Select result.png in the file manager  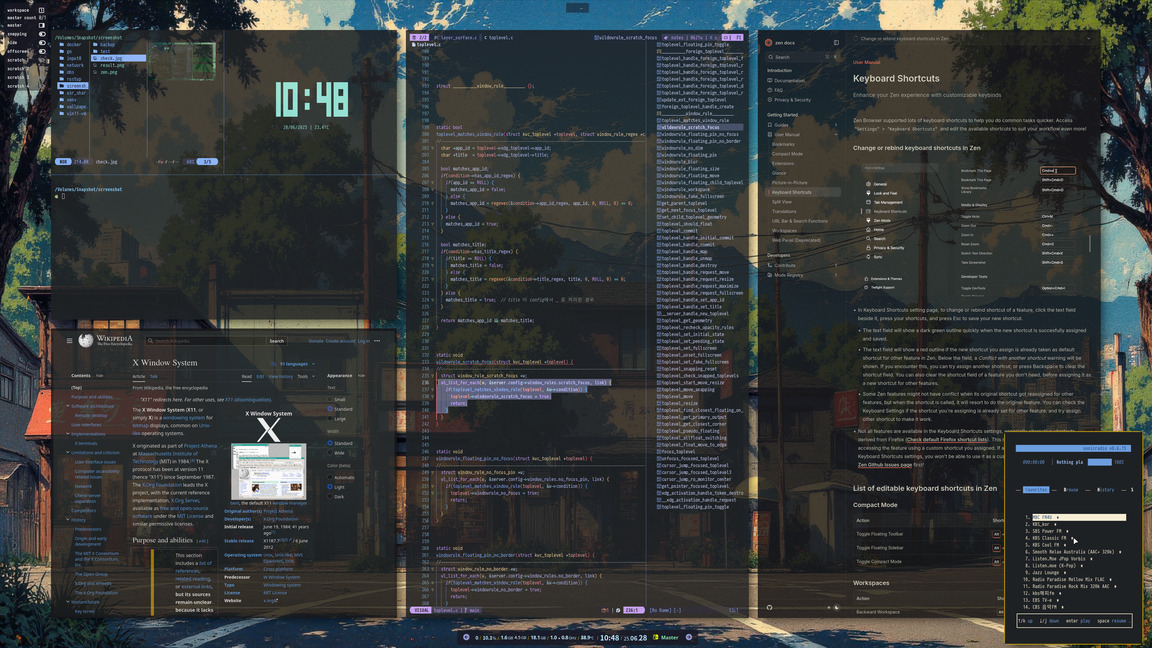point(109,65)
